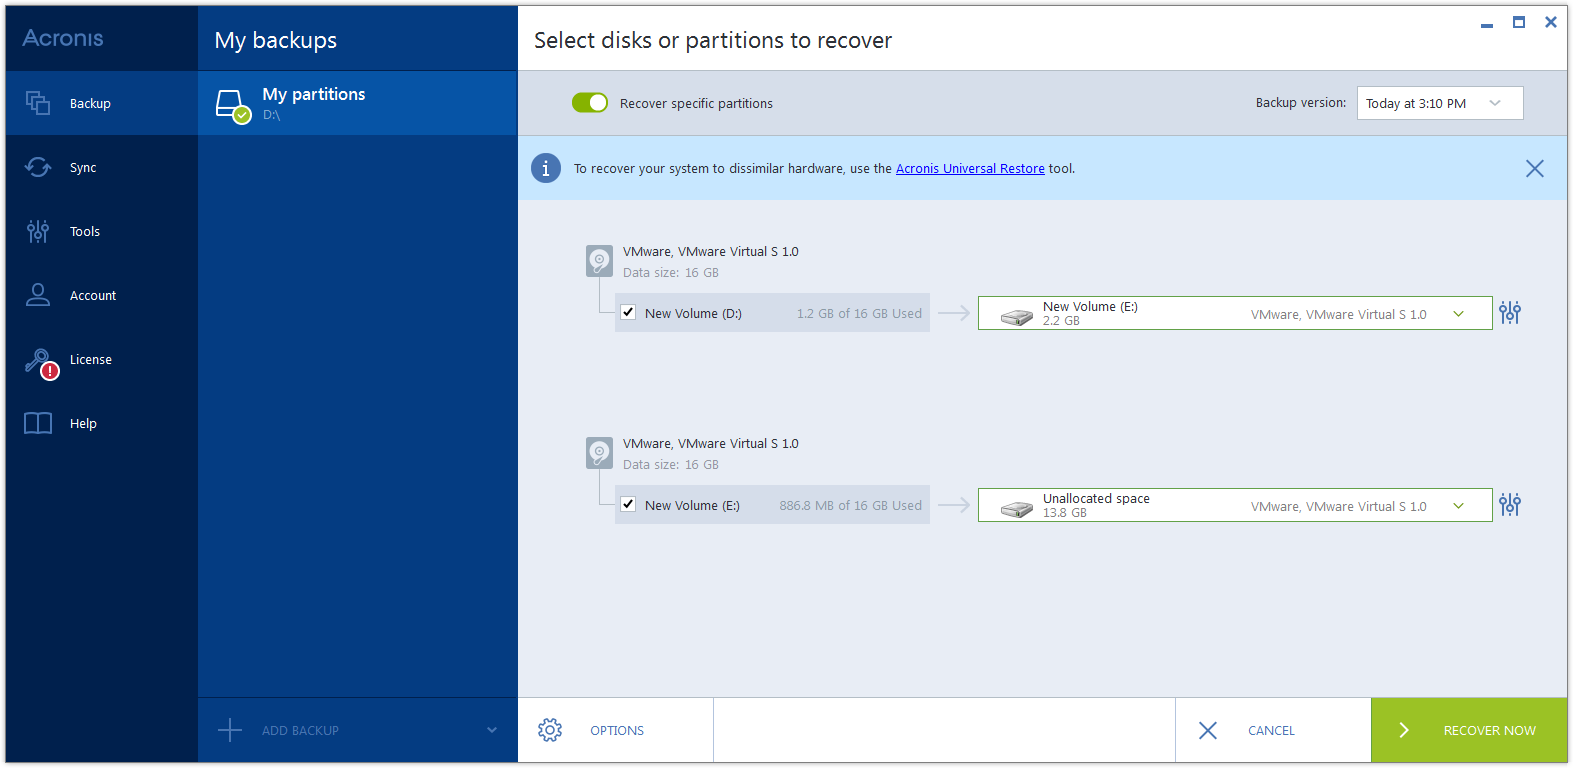Click the Help book icon
This screenshot has width=1573, height=768.
point(38,423)
